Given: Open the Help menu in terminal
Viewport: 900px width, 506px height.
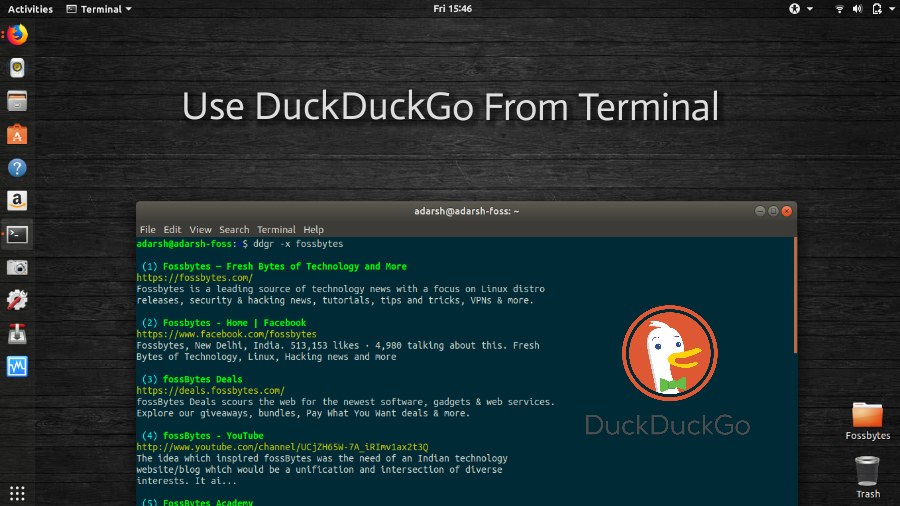Looking at the screenshot, I should click(x=313, y=229).
